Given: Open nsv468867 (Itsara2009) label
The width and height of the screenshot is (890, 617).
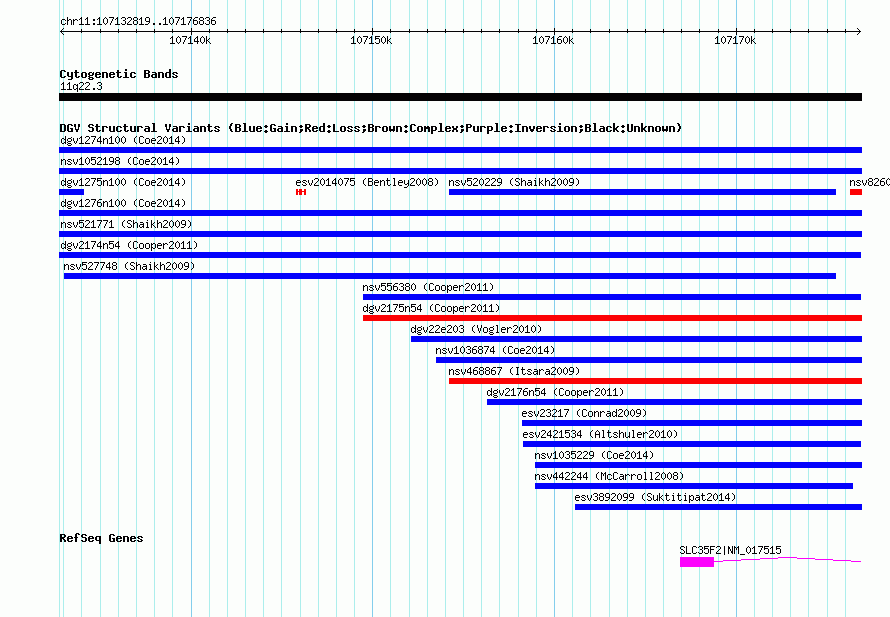Looking at the screenshot, I should pos(514,371).
